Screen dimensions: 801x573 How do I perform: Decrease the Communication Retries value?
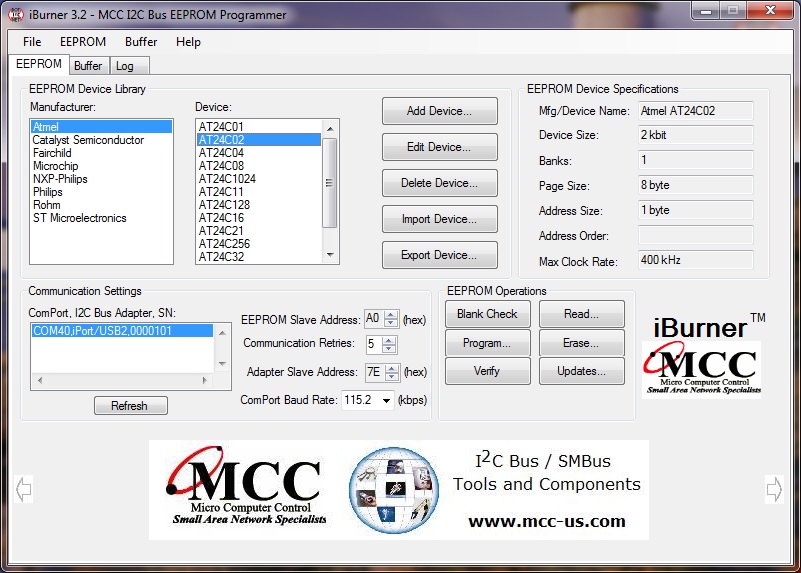pos(389,348)
